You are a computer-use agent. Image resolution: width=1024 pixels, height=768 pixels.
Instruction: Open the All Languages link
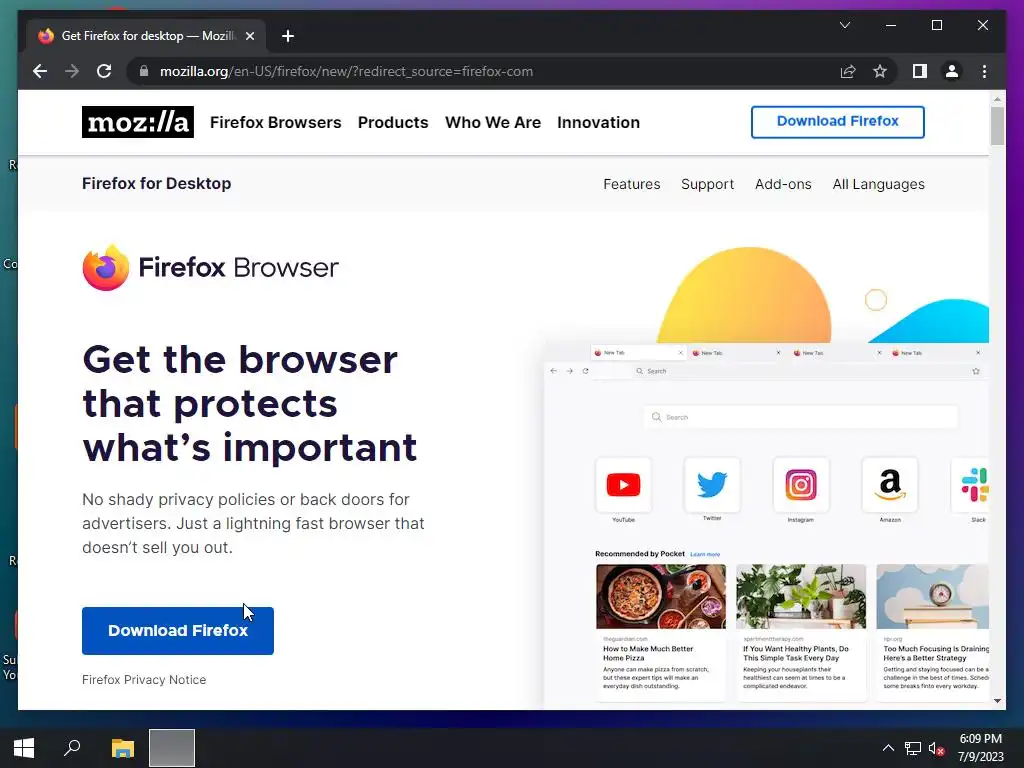click(878, 184)
